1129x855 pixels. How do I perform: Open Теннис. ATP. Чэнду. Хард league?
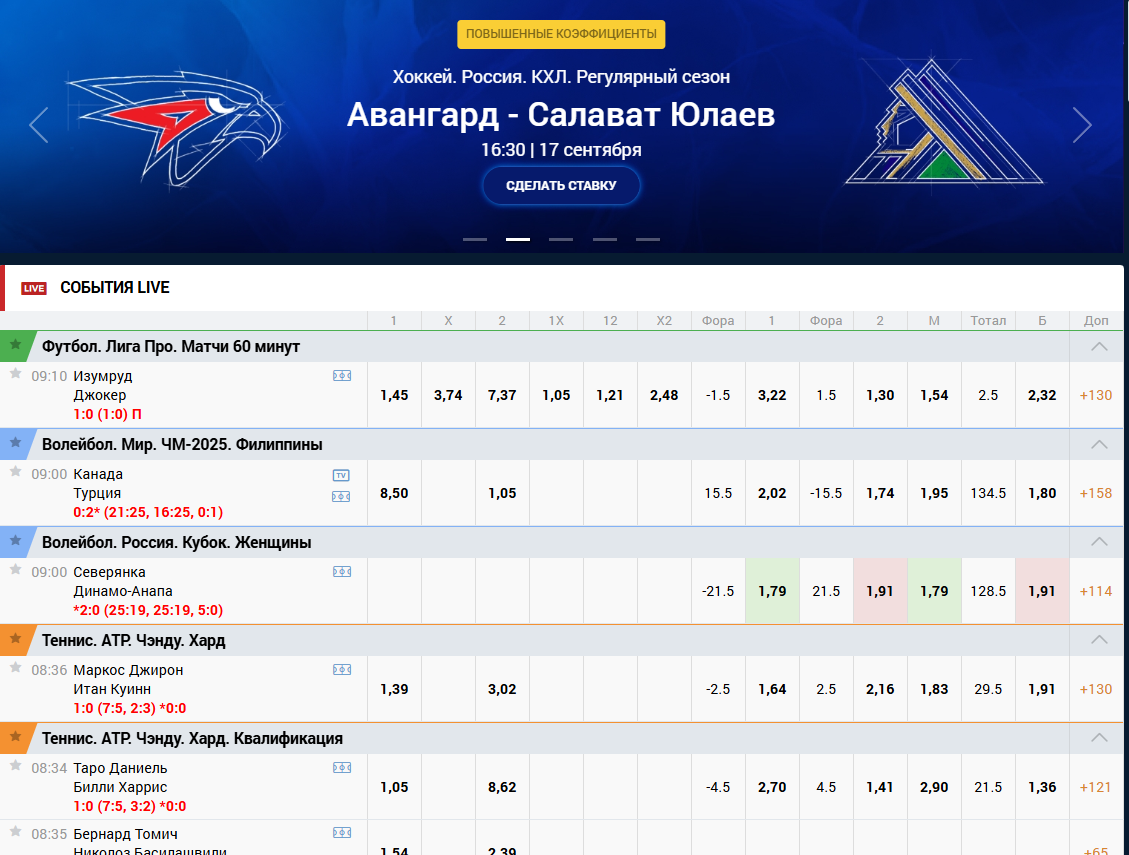[x=133, y=640]
